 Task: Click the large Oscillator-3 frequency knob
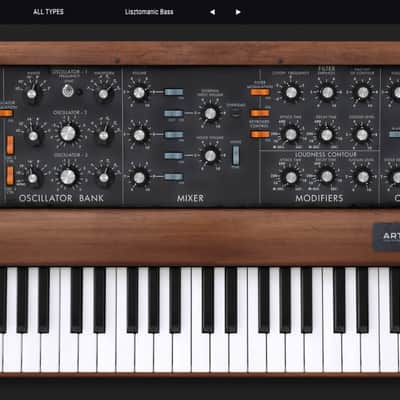[68, 176]
